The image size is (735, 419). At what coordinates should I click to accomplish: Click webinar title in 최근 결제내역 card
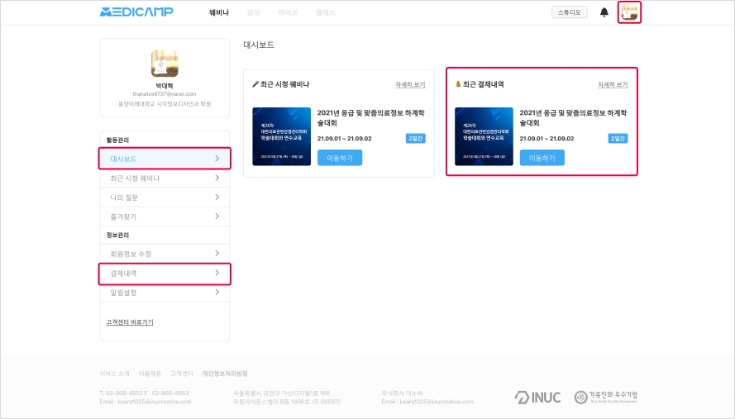[x=573, y=118]
